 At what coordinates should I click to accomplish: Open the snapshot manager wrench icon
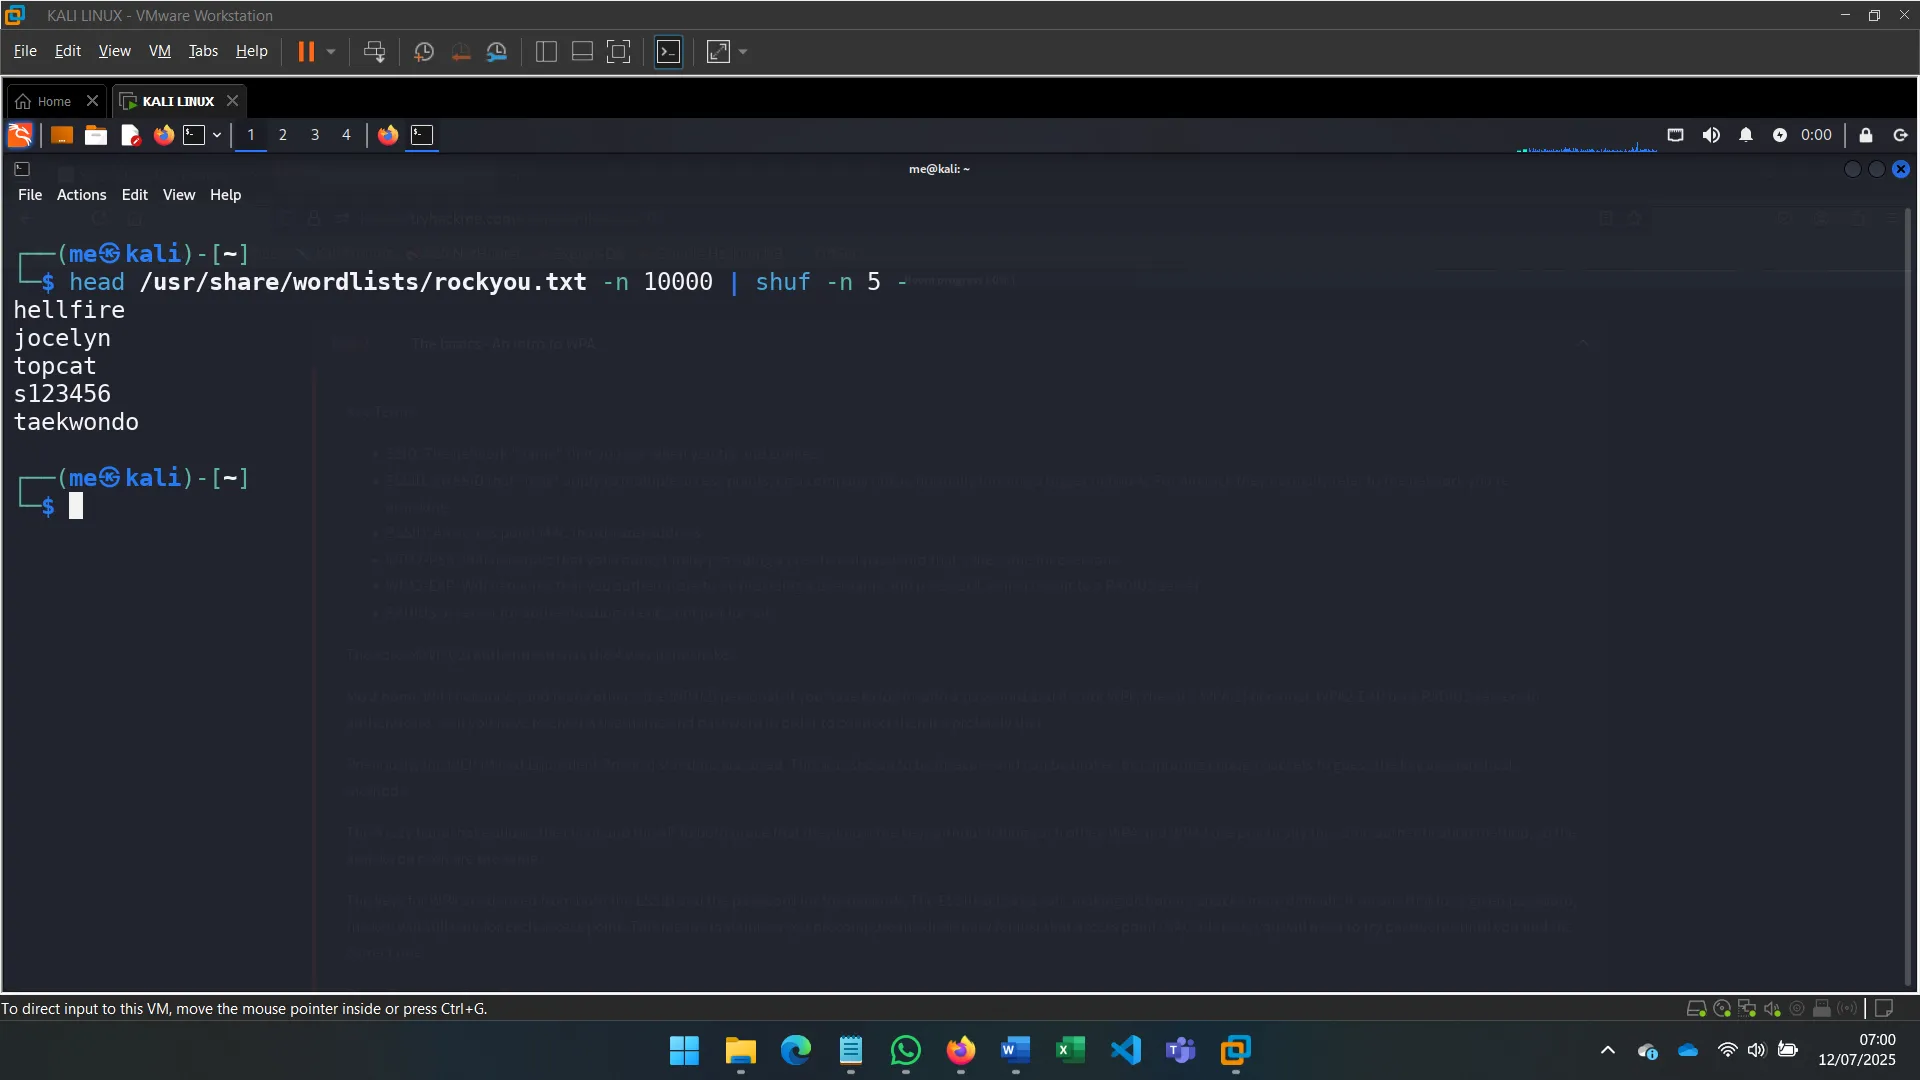tap(497, 52)
